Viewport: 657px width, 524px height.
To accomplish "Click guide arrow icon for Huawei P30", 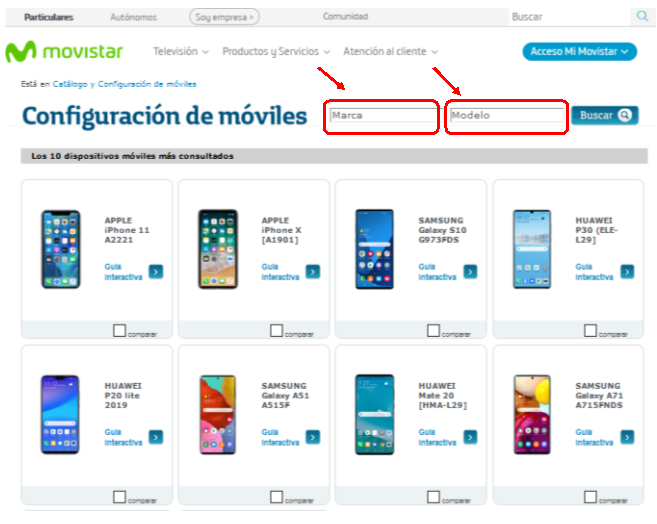I will pyautogui.click(x=627, y=271).
